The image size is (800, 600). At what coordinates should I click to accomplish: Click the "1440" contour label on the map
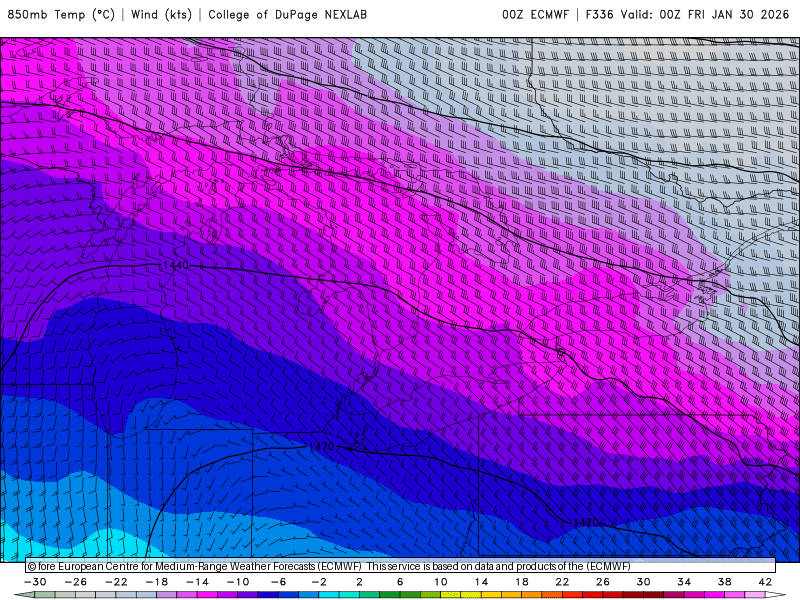pos(176,265)
